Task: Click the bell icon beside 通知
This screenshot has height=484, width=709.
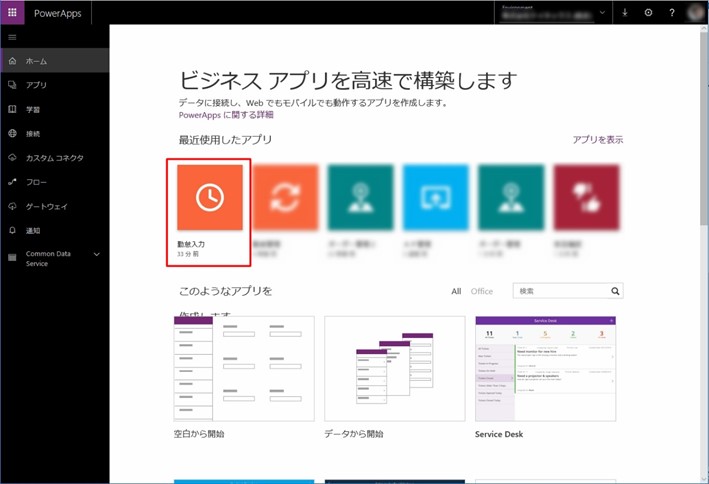Action: 12,230
